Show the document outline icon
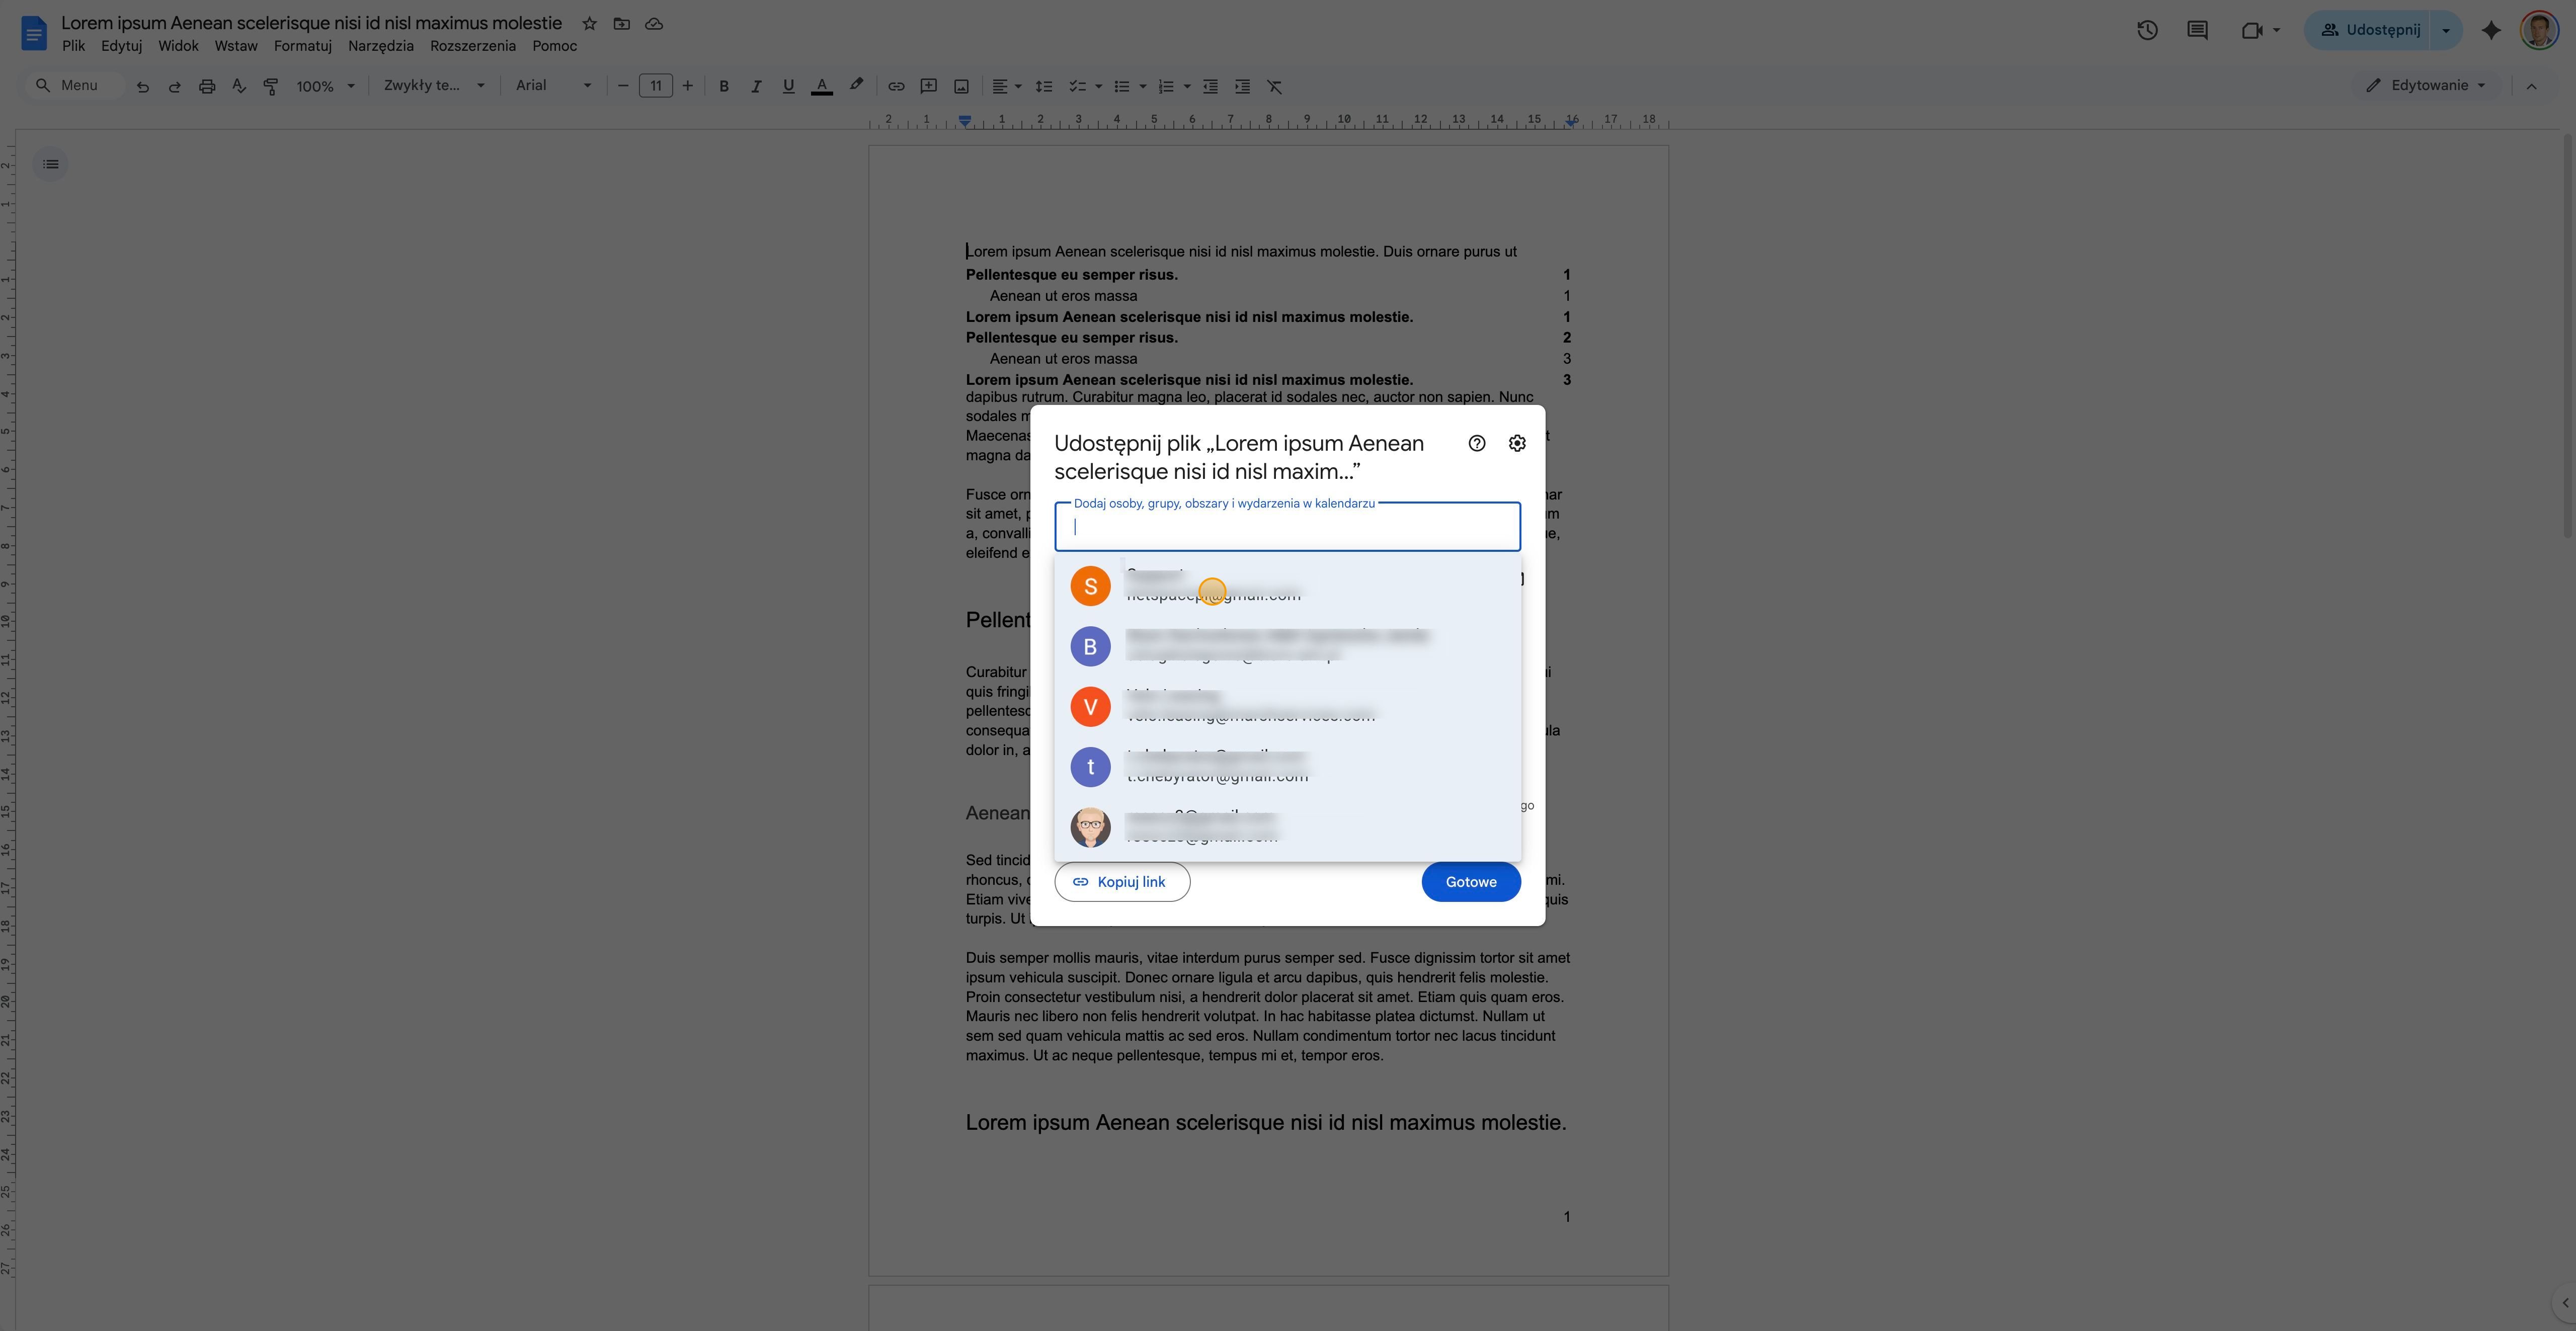 click(50, 164)
